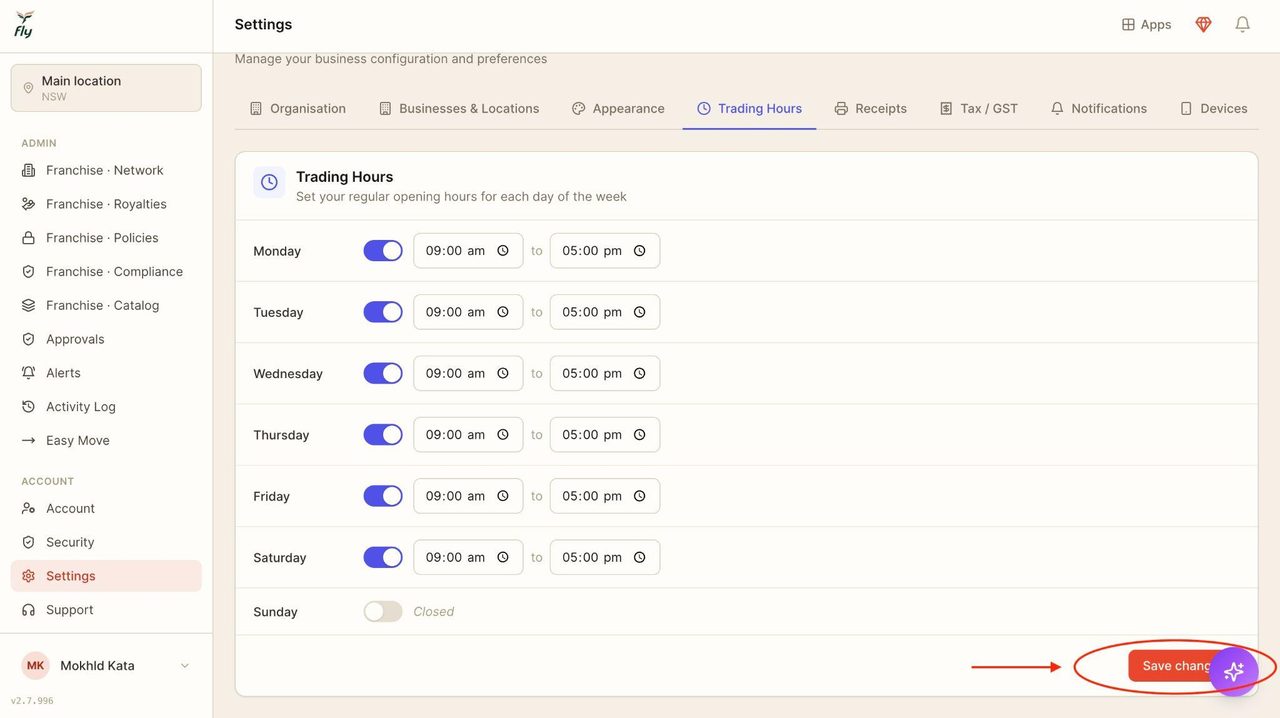Toggle Monday trading hours off
This screenshot has width=1280, height=718.
click(x=383, y=251)
